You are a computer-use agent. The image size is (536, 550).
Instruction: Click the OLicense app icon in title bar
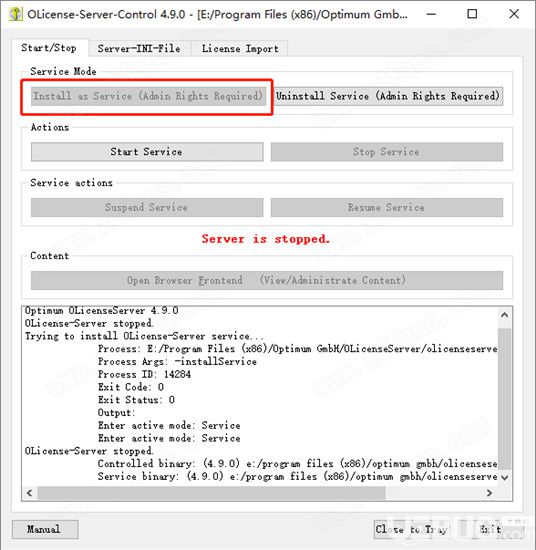tap(15, 14)
